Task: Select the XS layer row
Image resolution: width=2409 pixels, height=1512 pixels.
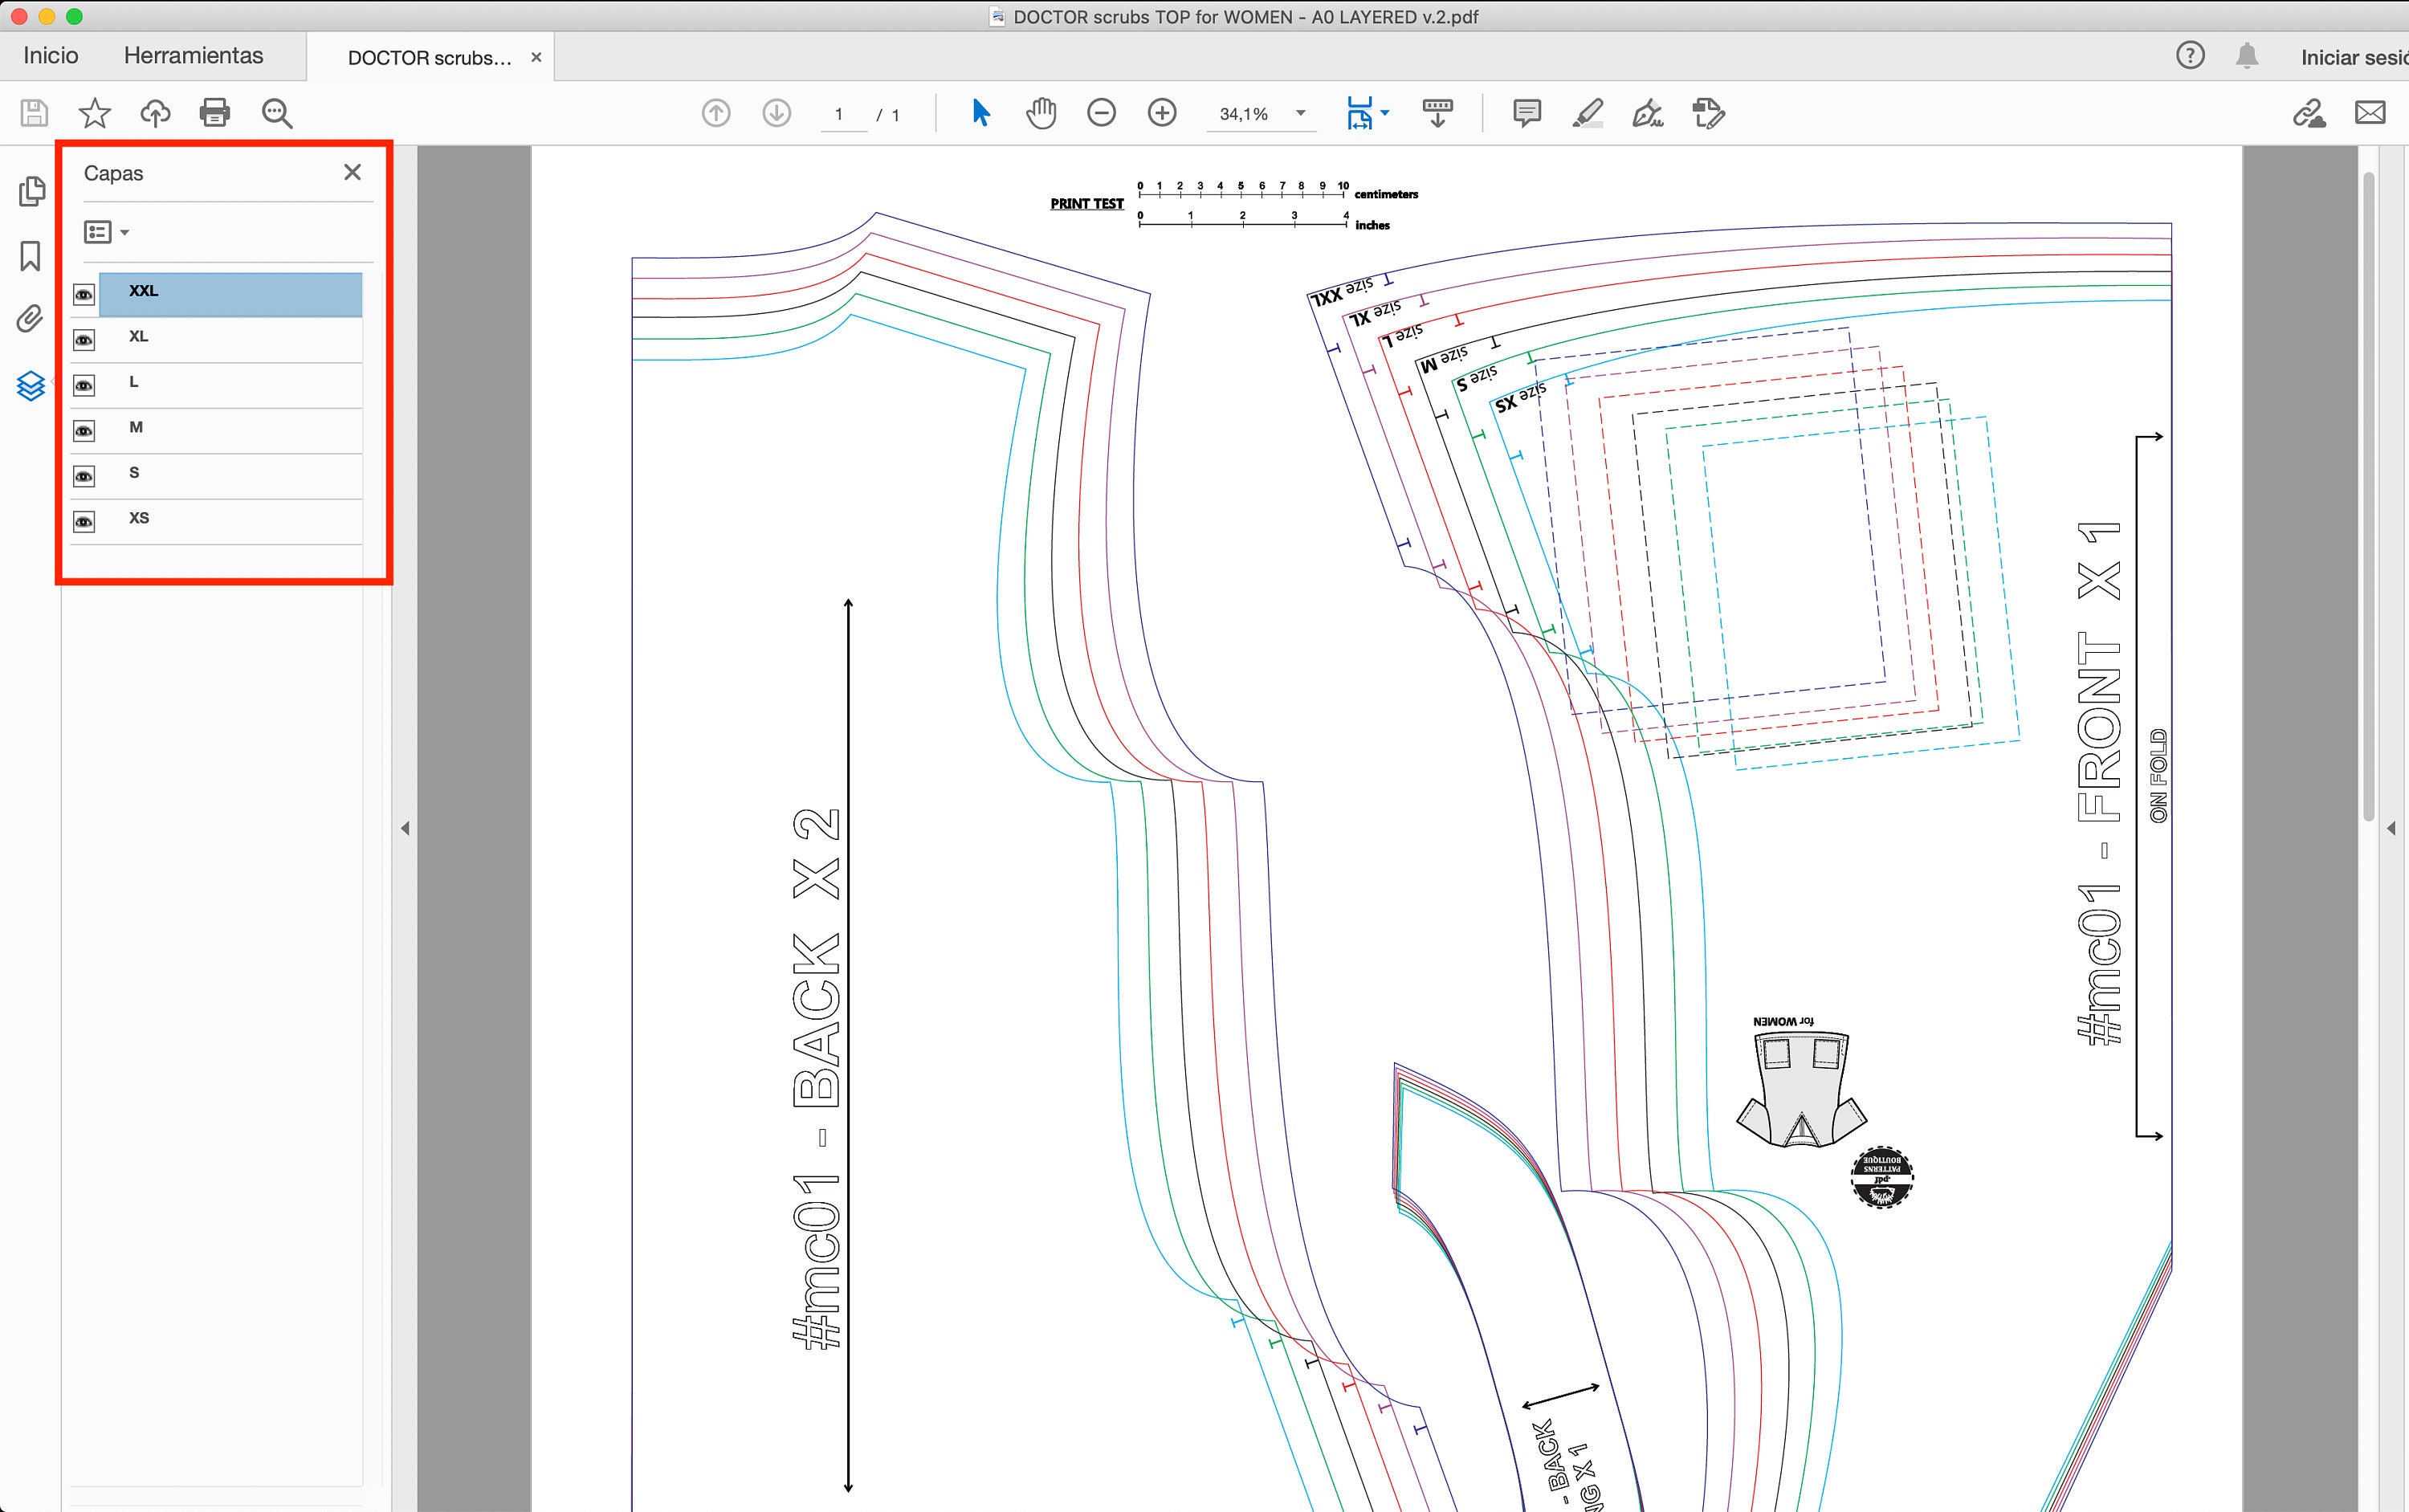Action: pyautogui.click(x=230, y=522)
